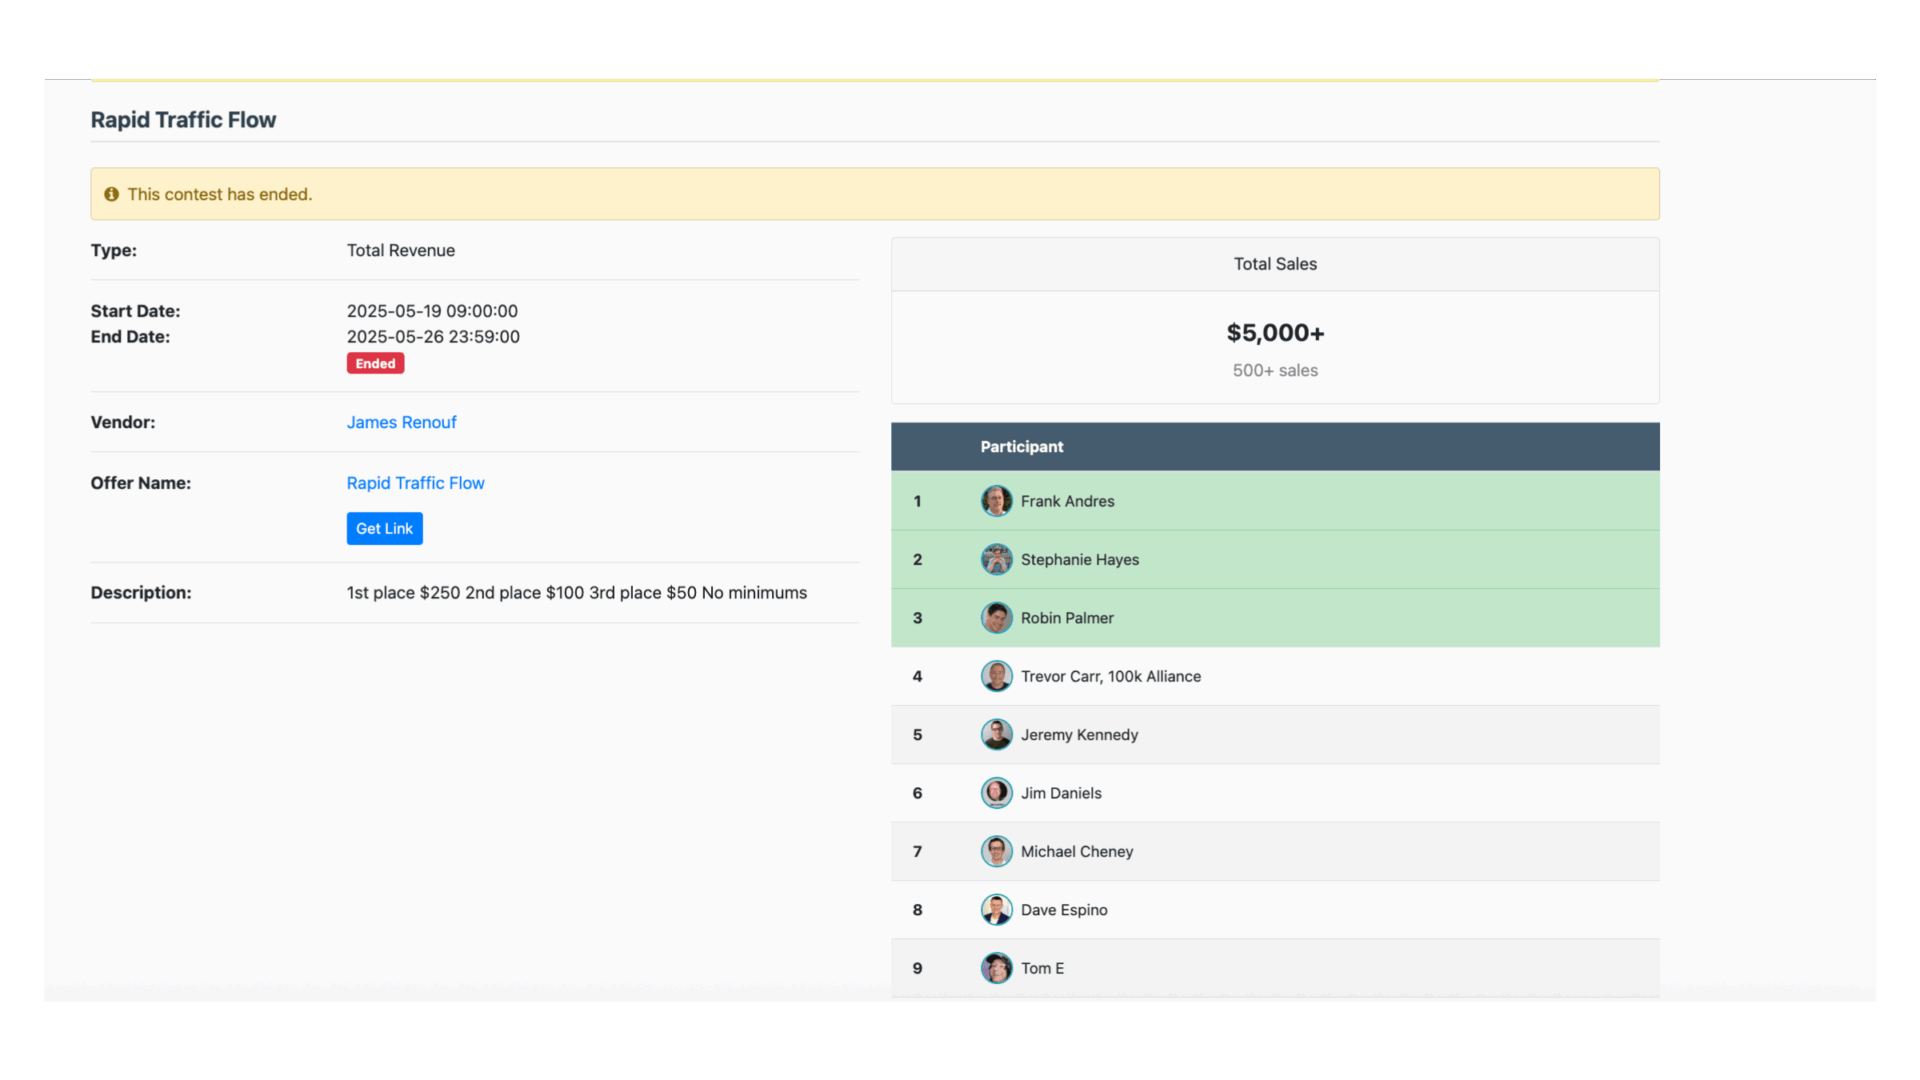Click Dave Espino's avatar picture

point(996,910)
